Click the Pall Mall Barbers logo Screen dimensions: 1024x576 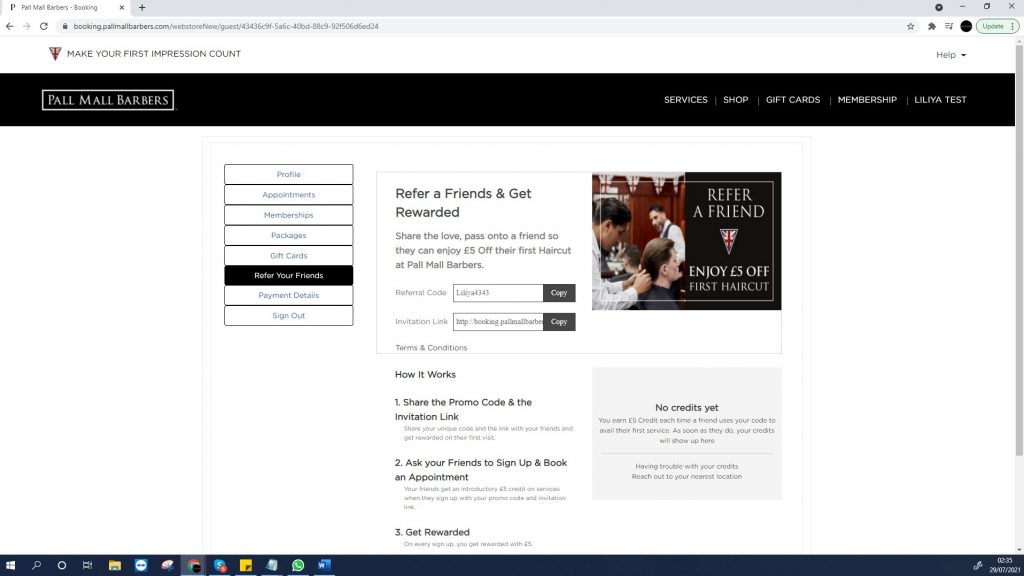(108, 100)
